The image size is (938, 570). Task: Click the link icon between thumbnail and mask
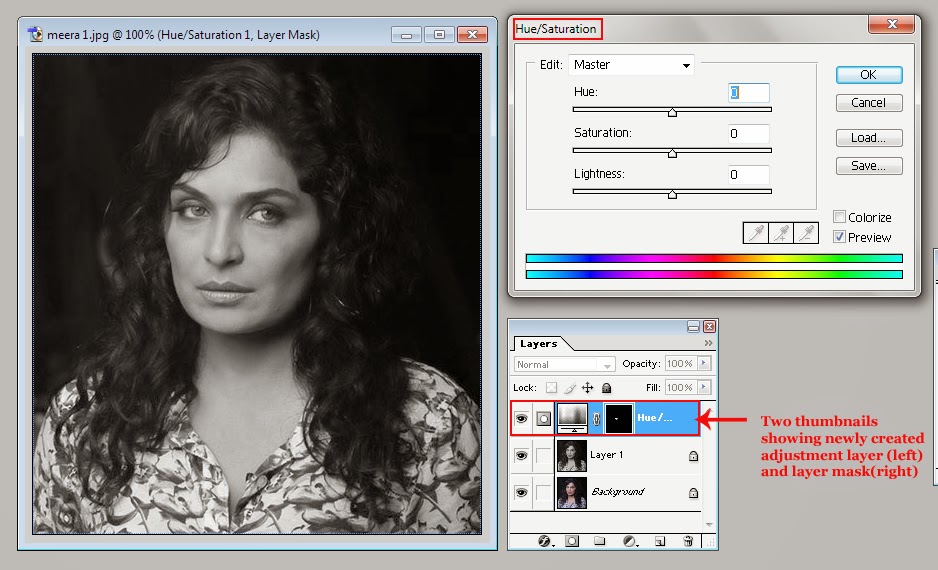click(596, 419)
